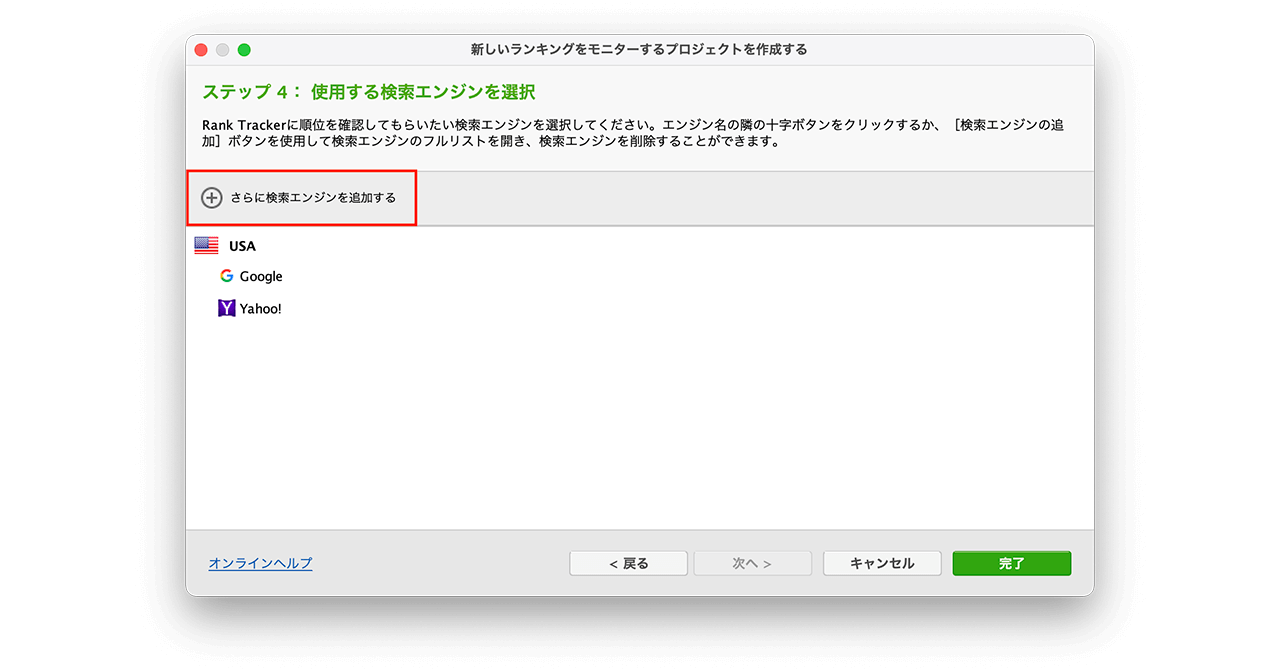This screenshot has height=670, width=1280.
Task: Finish the wizard with the green 完了 button
Action: [x=1011, y=563]
